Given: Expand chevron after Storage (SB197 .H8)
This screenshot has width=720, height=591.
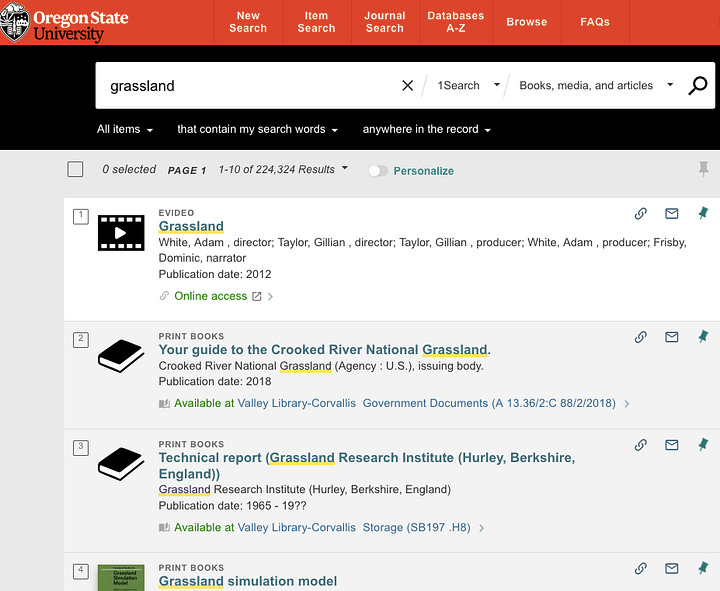Looking at the screenshot, I should (481, 528).
